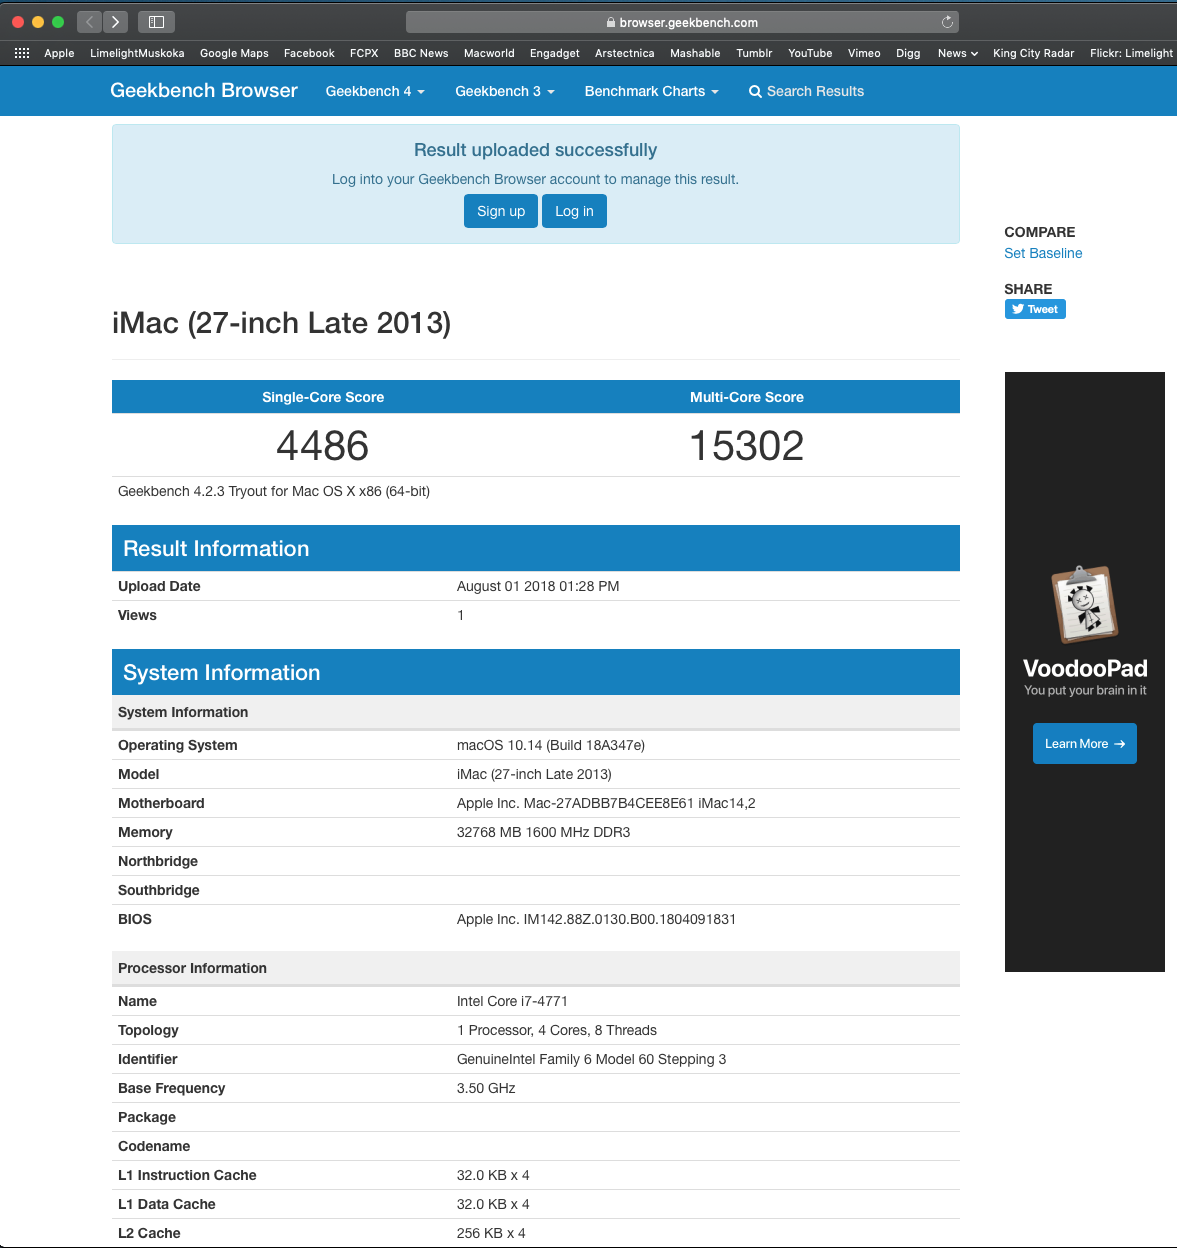
Task: Open the Digg bookmark
Action: tap(908, 53)
